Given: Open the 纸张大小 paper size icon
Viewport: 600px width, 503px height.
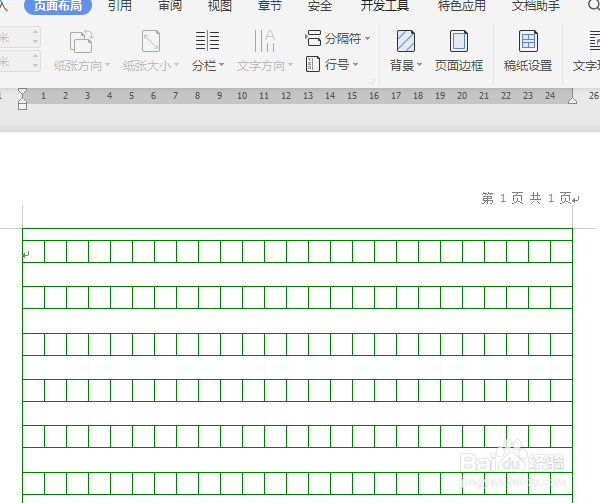Looking at the screenshot, I should pos(151,41).
